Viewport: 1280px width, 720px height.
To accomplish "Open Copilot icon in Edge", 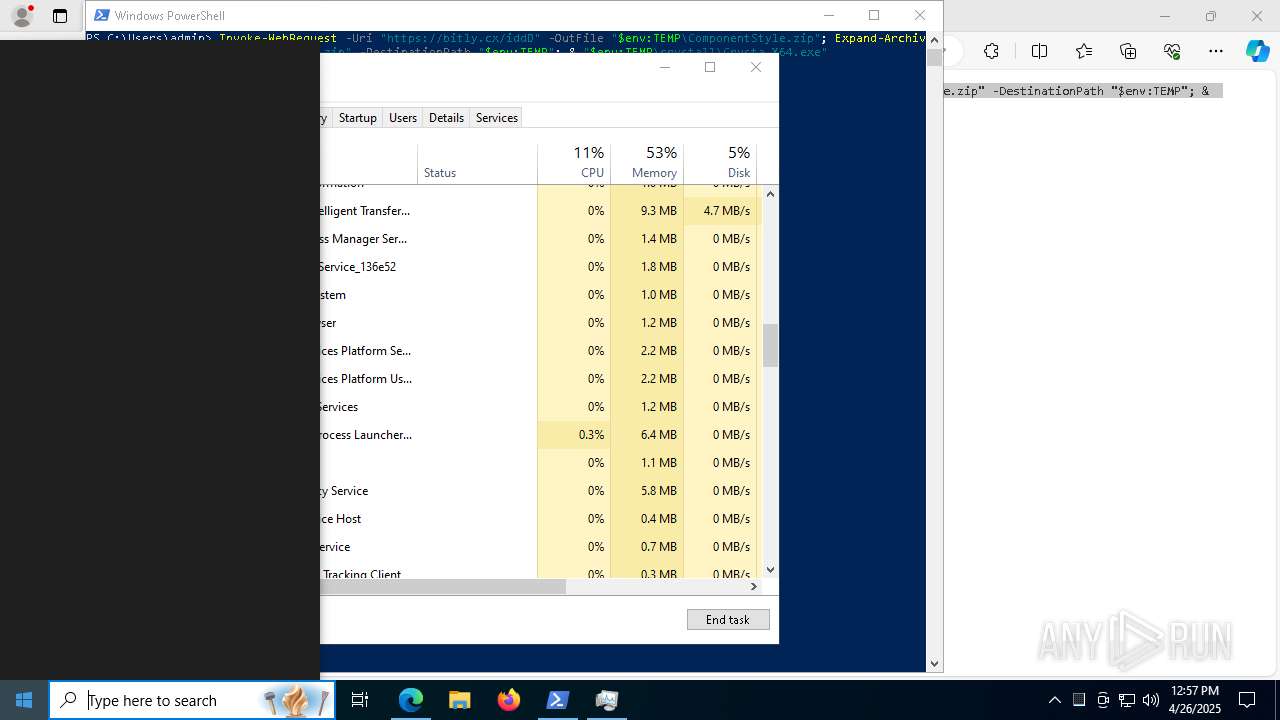I will click(x=1257, y=51).
